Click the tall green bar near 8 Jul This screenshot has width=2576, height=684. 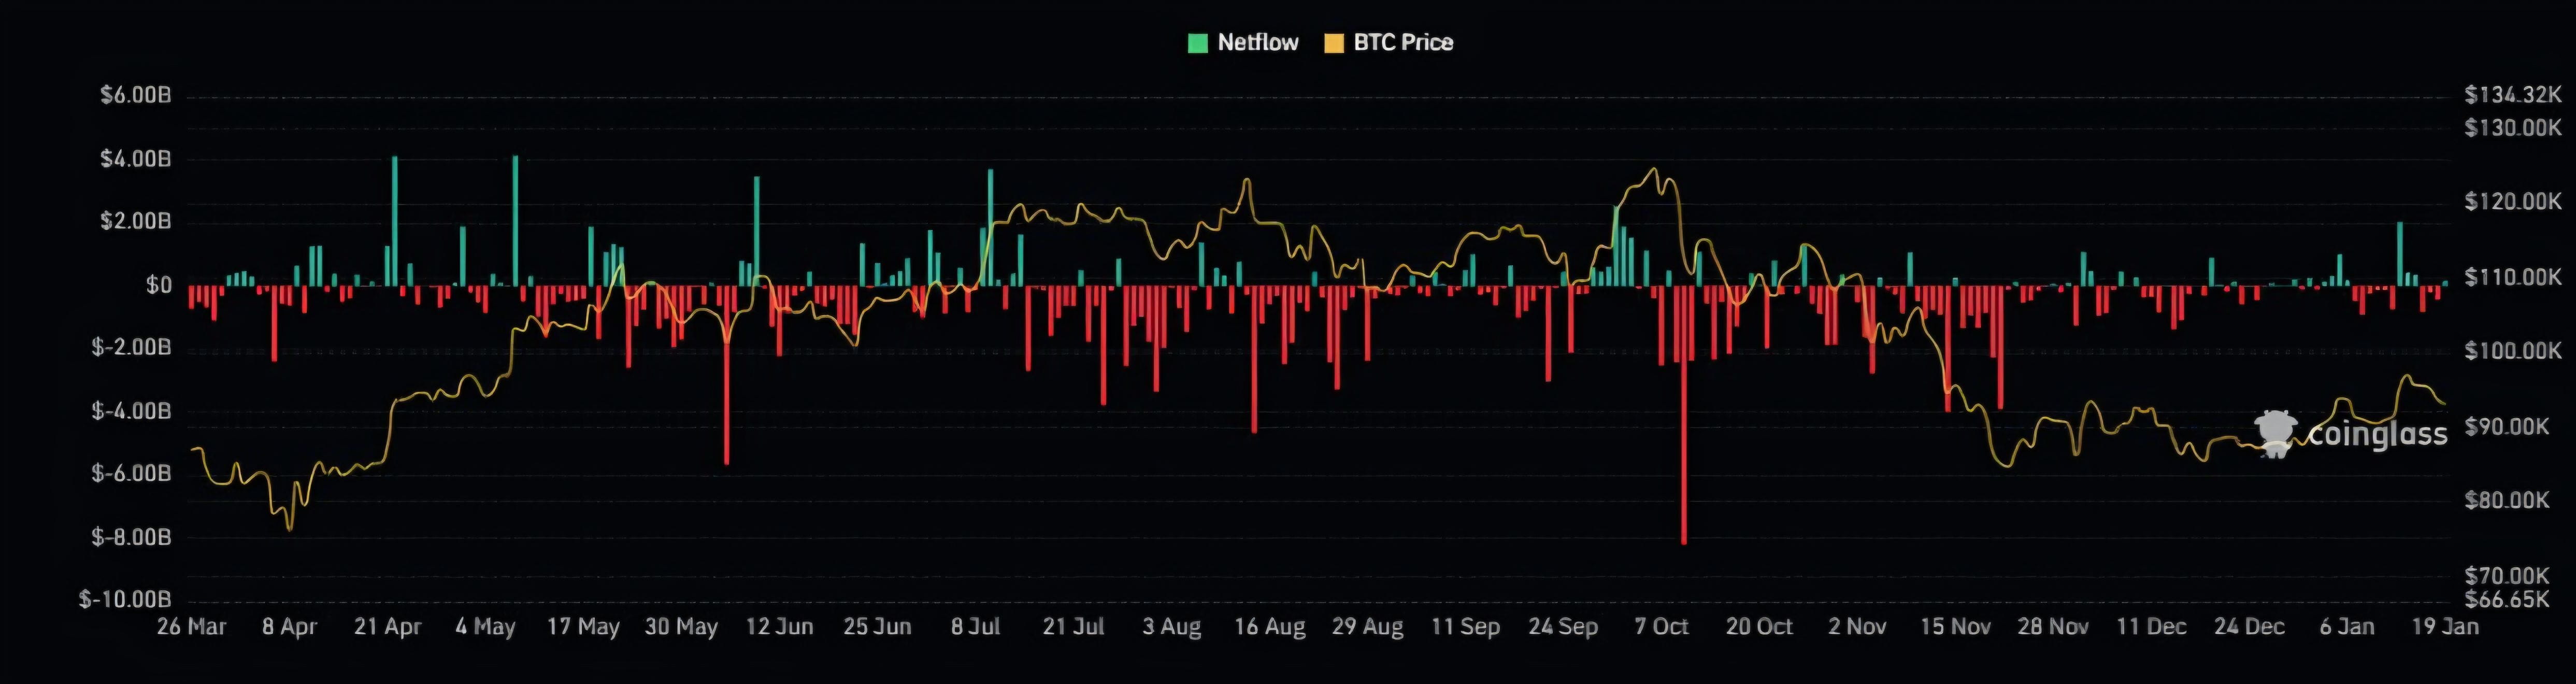point(990,226)
